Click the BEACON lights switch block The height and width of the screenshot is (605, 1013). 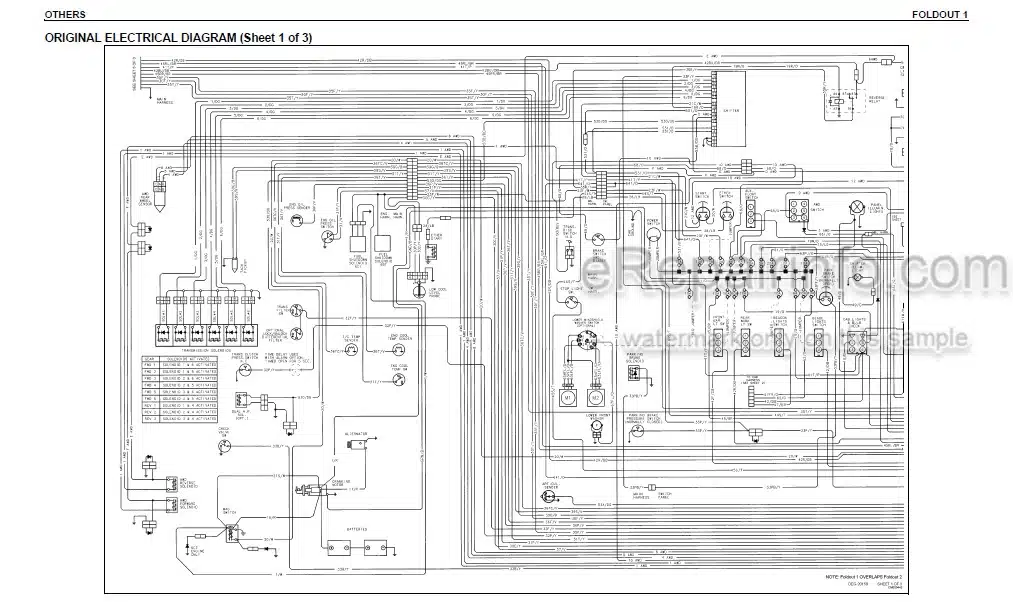[779, 344]
